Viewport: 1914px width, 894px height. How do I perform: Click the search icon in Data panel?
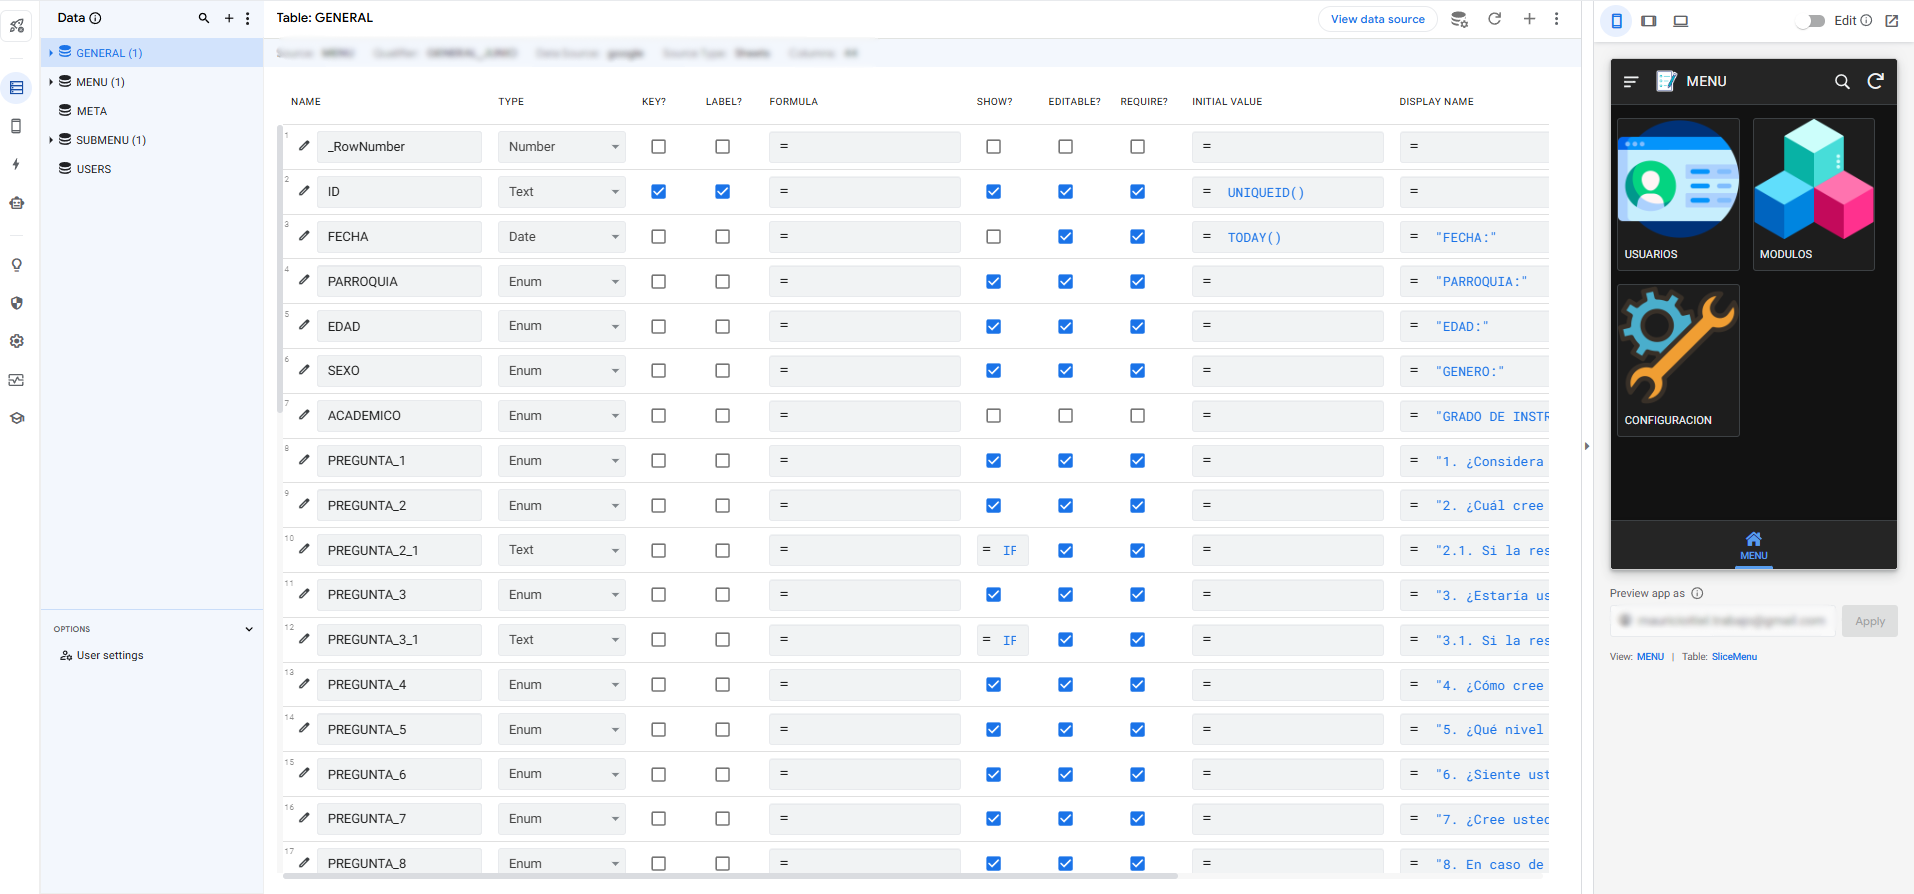(x=204, y=18)
